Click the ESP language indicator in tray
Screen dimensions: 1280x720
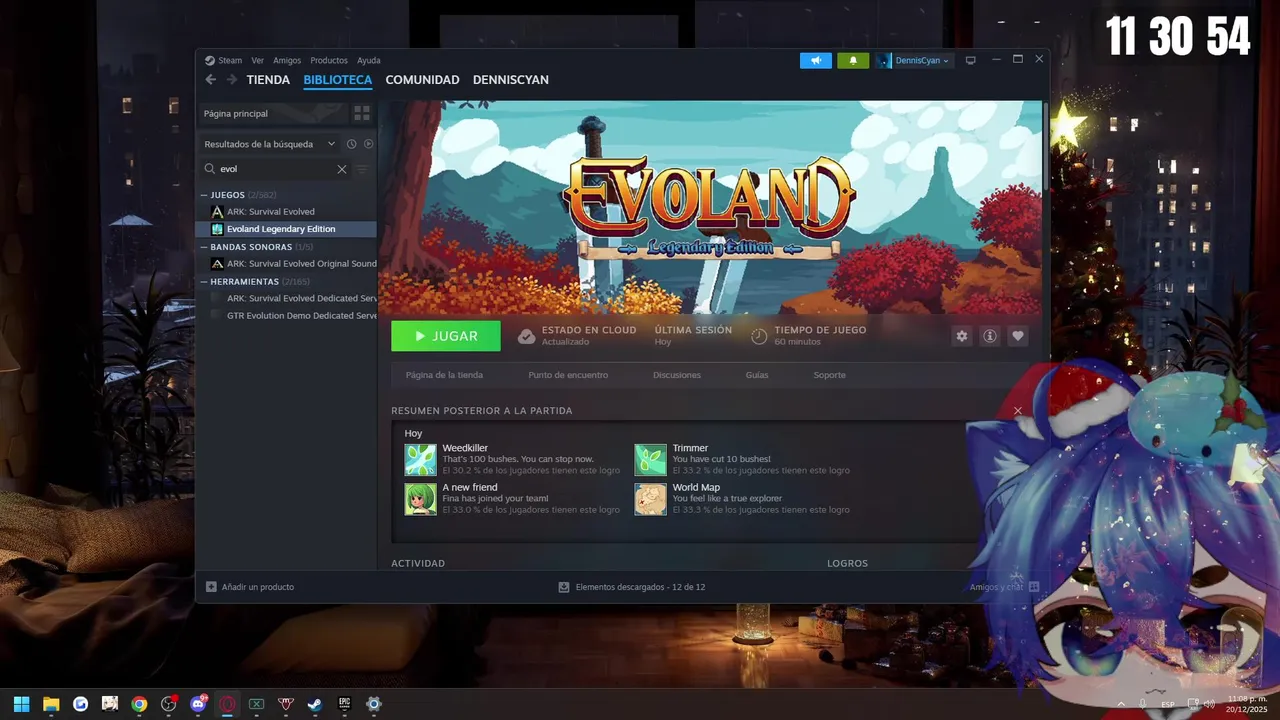[1168, 704]
